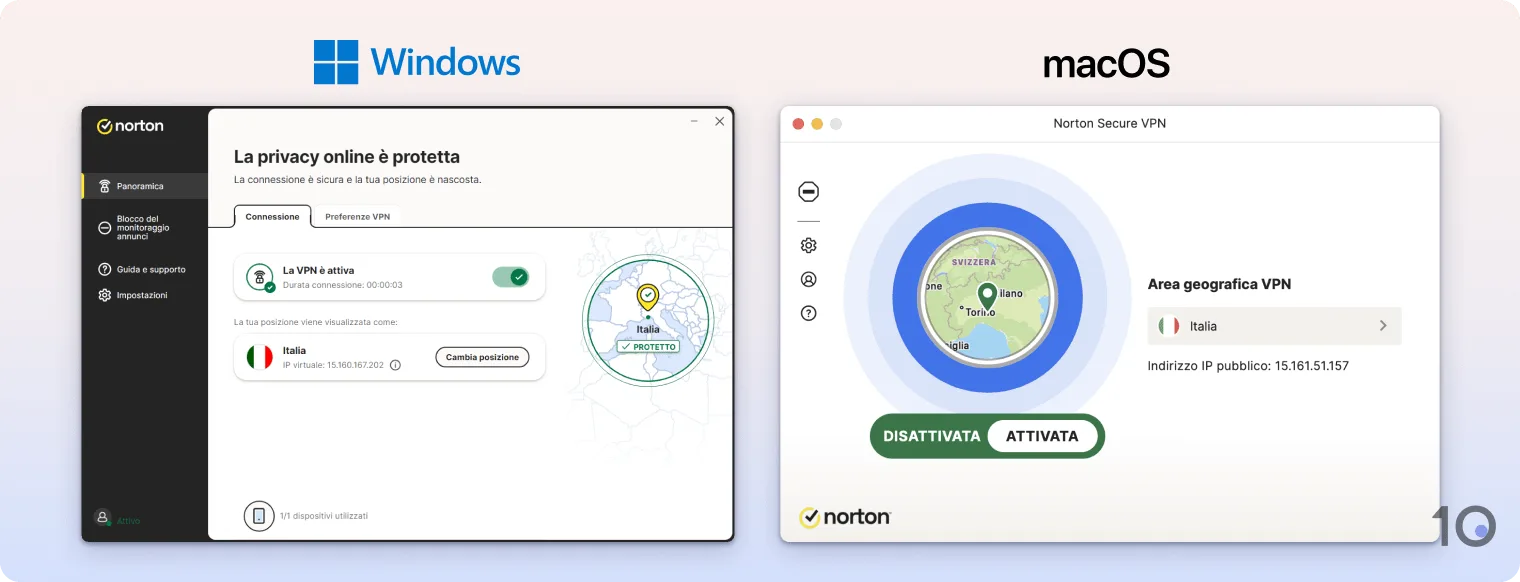Click the yellow minimize dot on macOS window
This screenshot has width=1520, height=582.
pyautogui.click(x=817, y=124)
